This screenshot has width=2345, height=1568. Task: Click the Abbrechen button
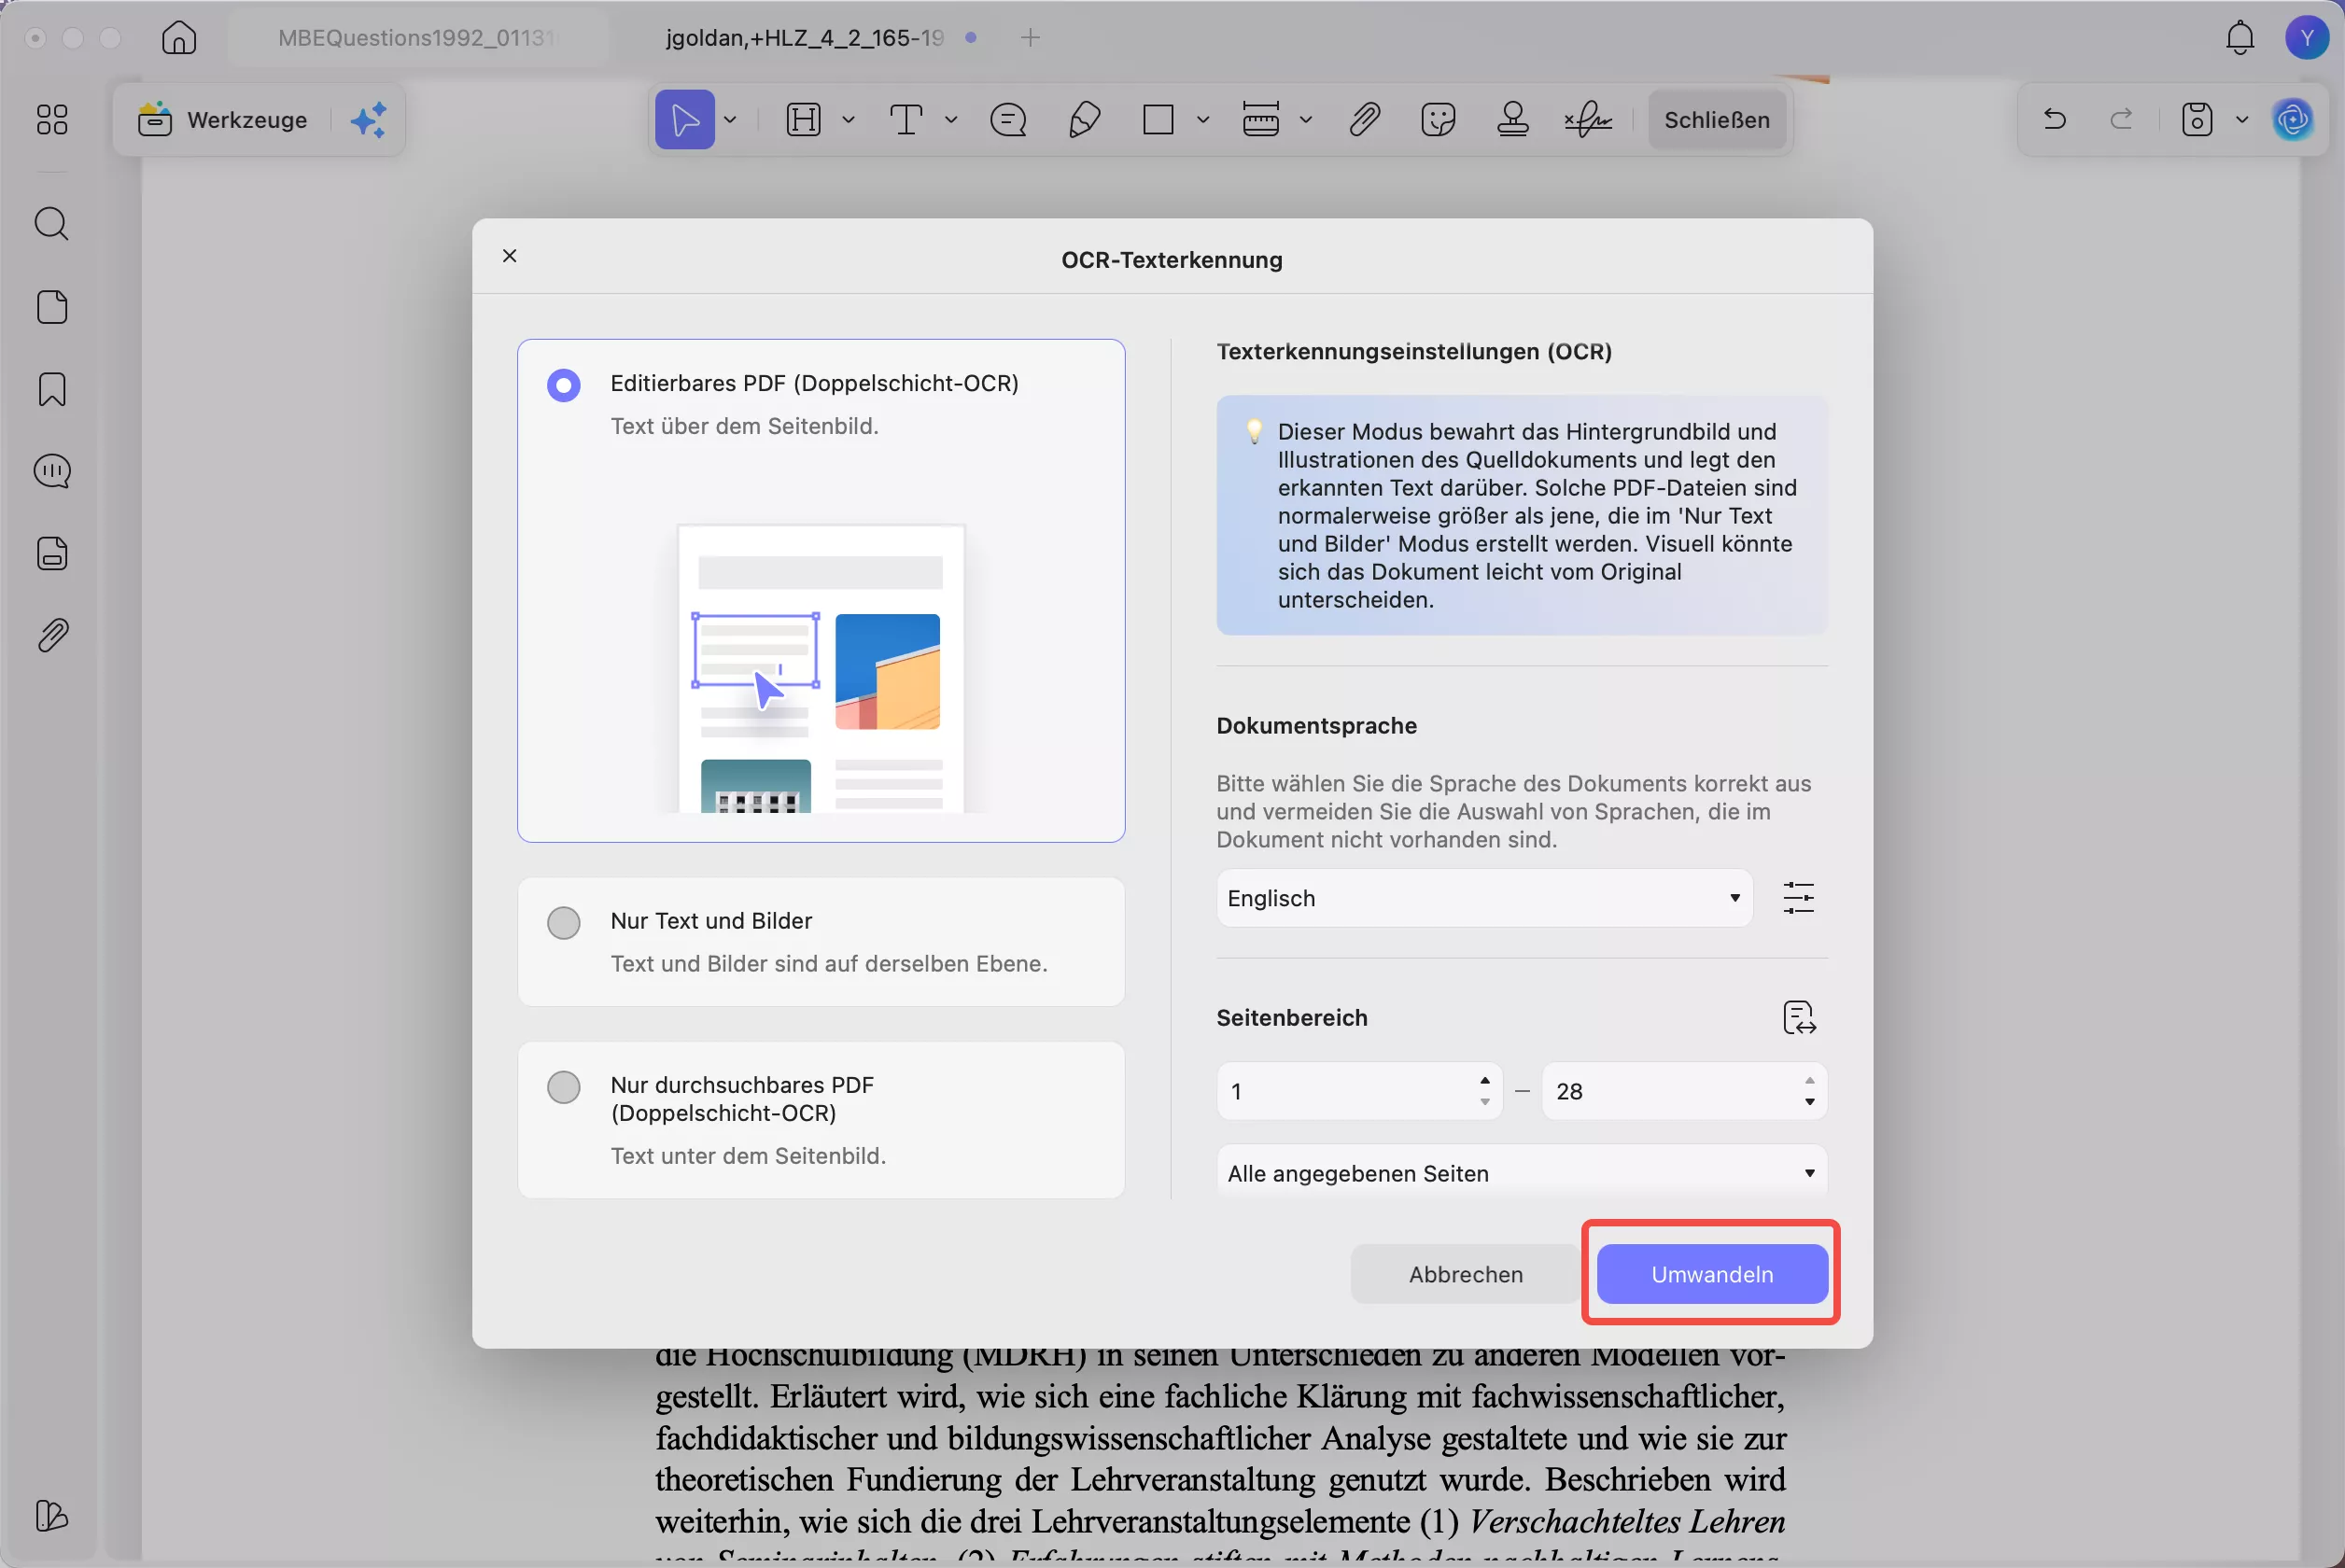click(x=1465, y=1274)
